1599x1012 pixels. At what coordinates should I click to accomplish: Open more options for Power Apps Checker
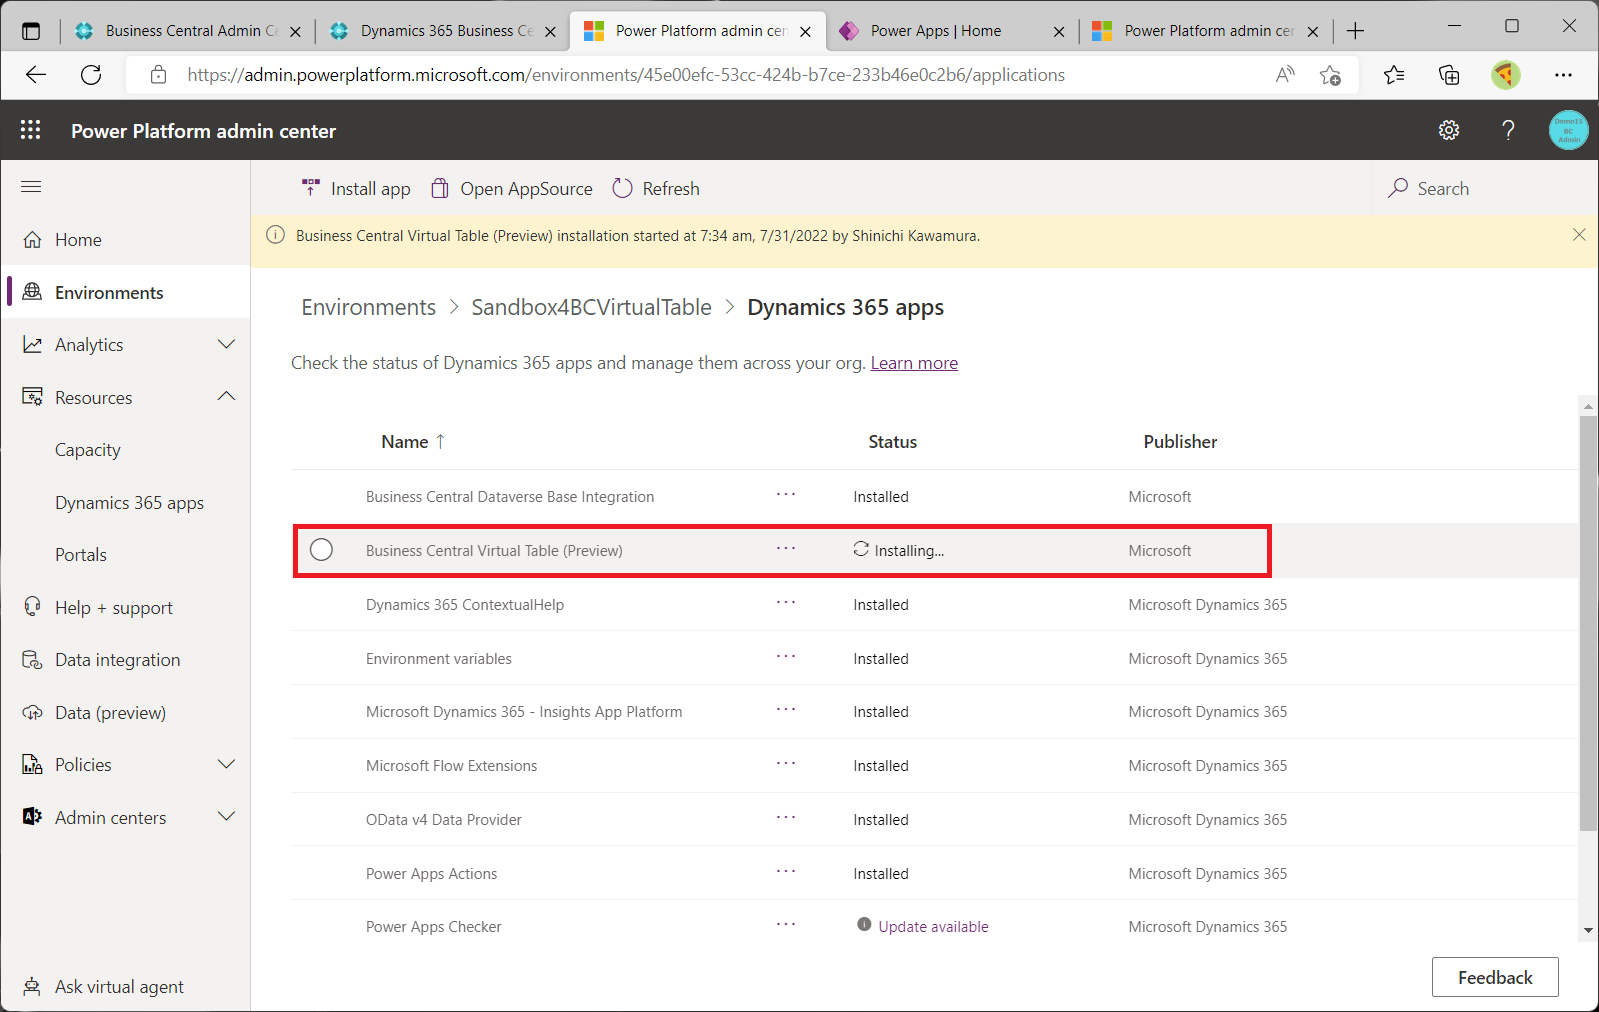[786, 925]
